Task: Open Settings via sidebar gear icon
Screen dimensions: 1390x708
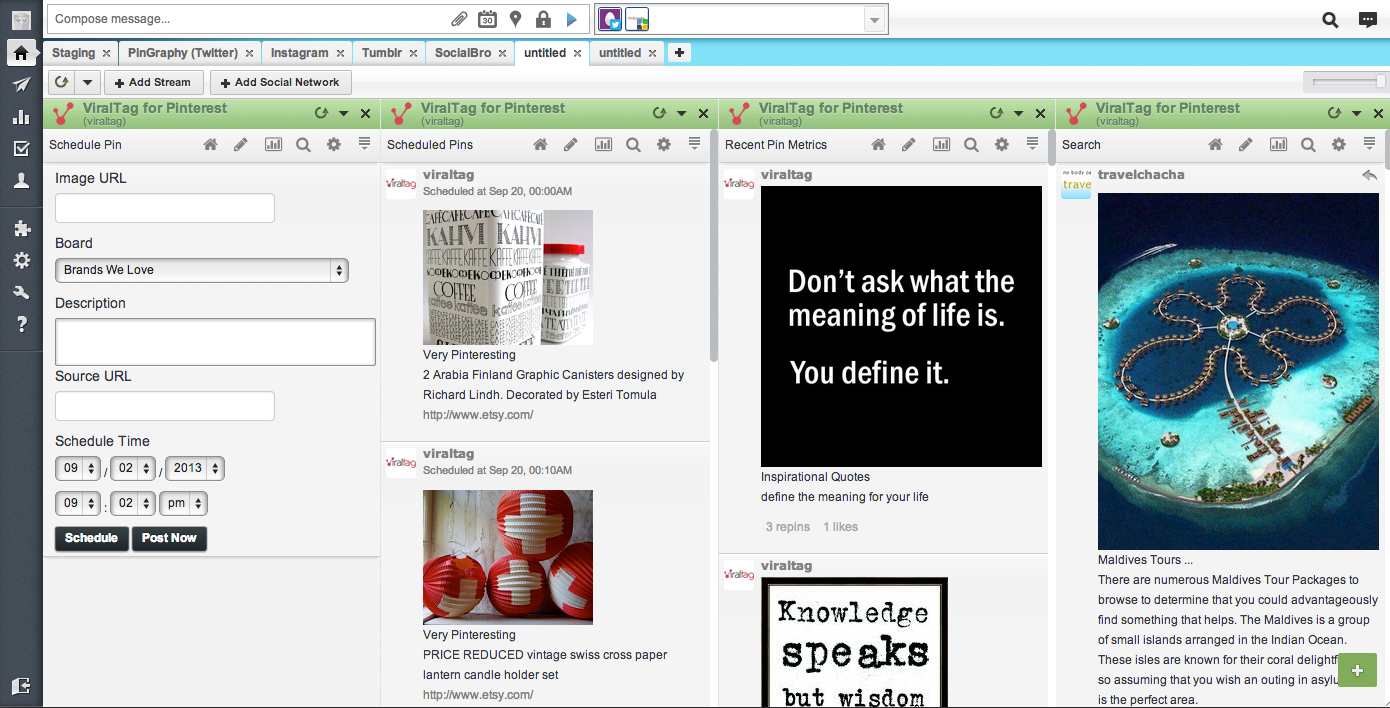Action: 21,261
